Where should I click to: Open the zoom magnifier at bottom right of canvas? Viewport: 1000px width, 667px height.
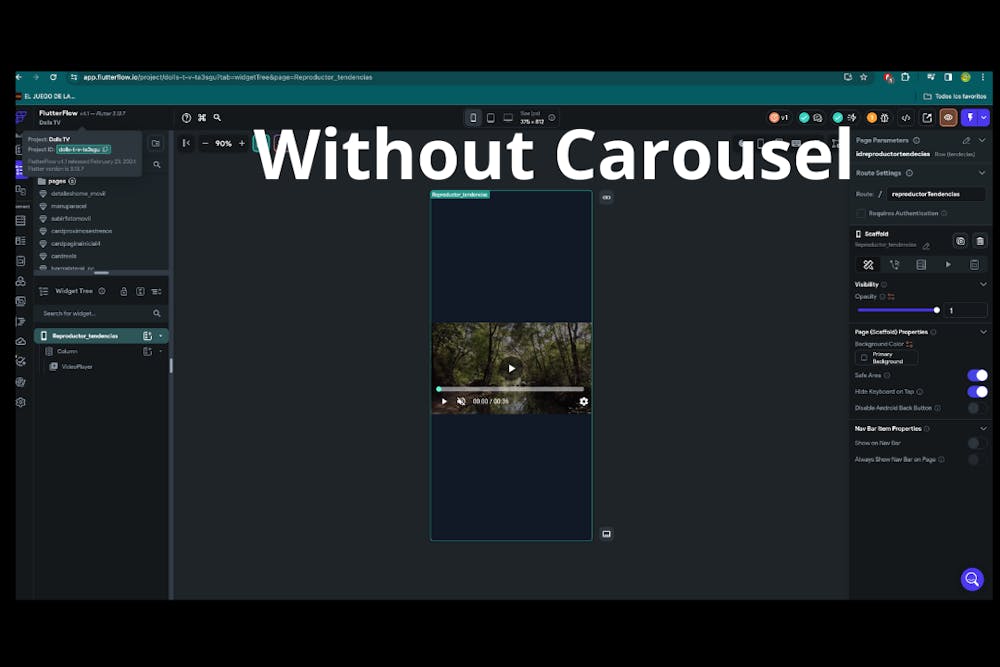coord(972,580)
